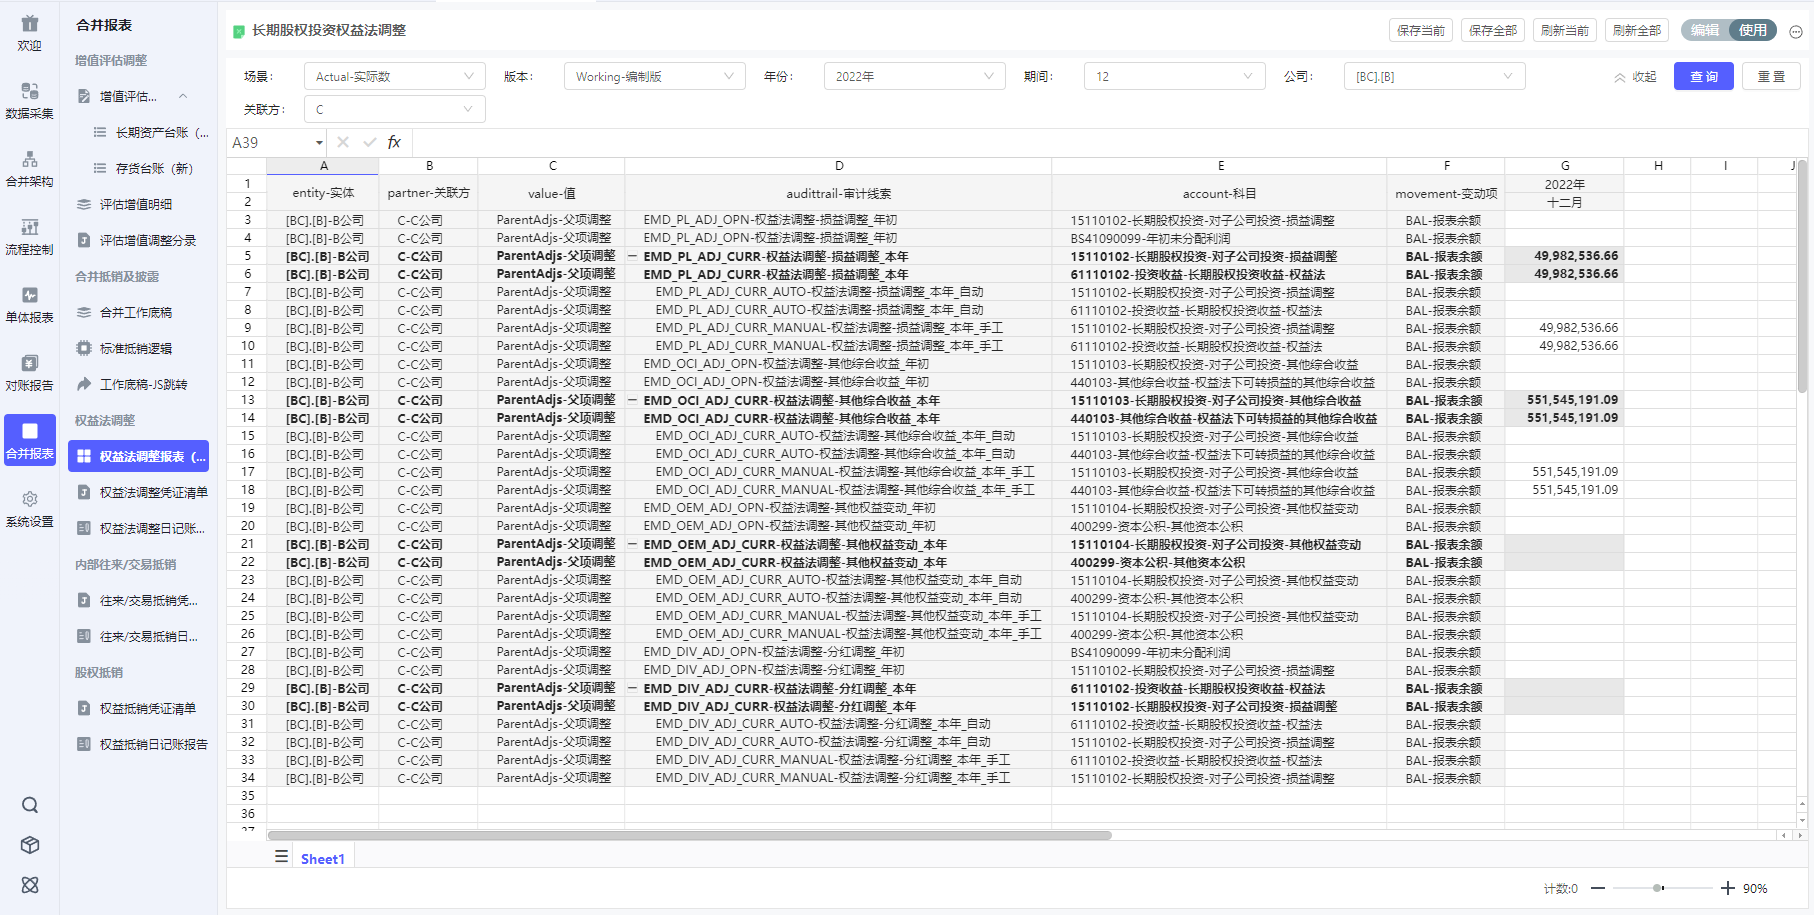The width and height of the screenshot is (1814, 915).
Task: Click the search magnifier icon in sidebar
Action: [30, 805]
